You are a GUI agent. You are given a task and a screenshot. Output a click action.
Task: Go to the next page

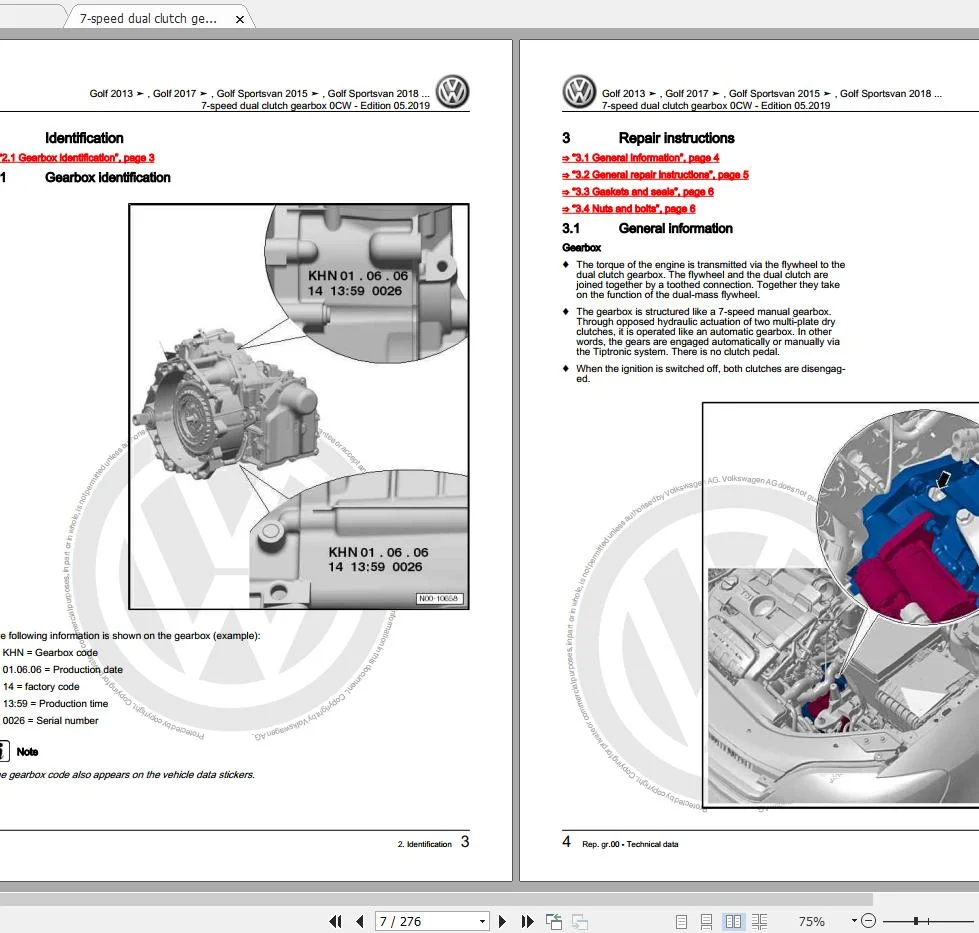pyautogui.click(x=503, y=921)
